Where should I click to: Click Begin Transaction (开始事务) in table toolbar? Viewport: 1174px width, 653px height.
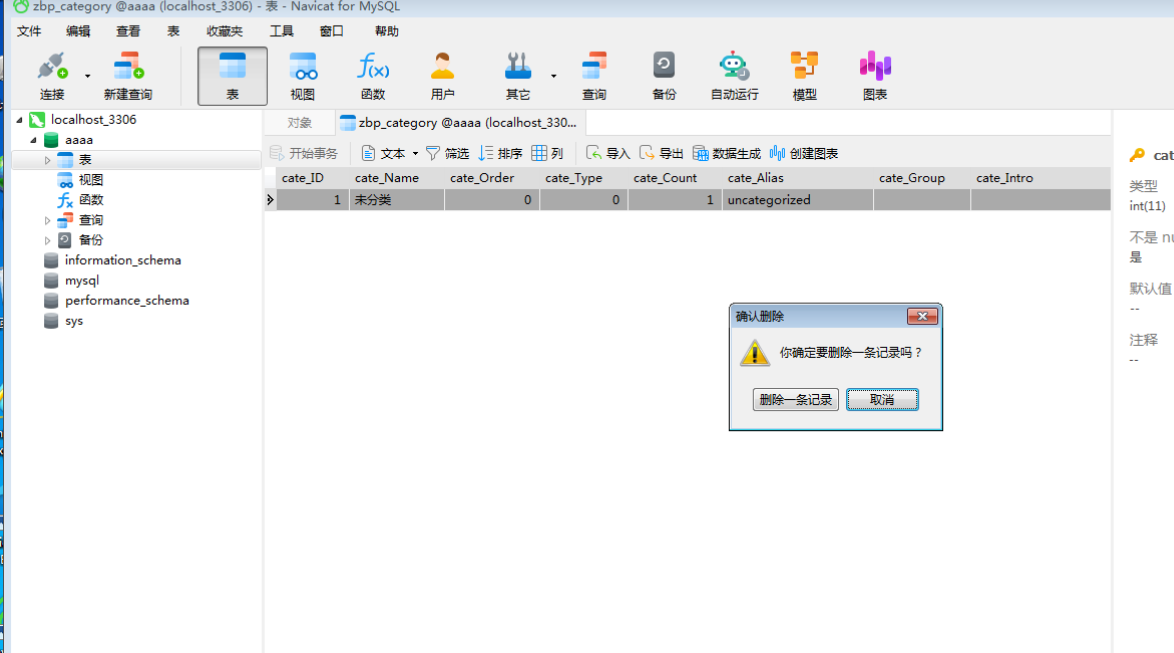pyautogui.click(x=304, y=154)
